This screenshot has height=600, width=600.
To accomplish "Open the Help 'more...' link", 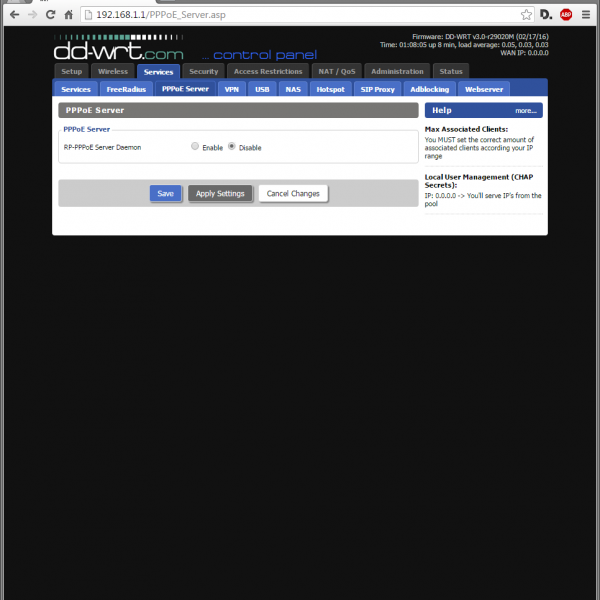I will [x=525, y=111].
